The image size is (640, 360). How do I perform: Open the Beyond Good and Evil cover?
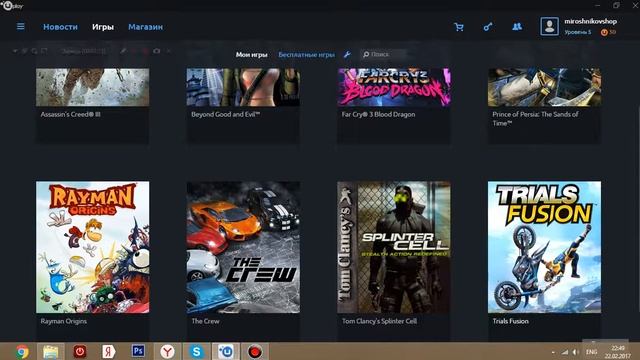(x=243, y=87)
